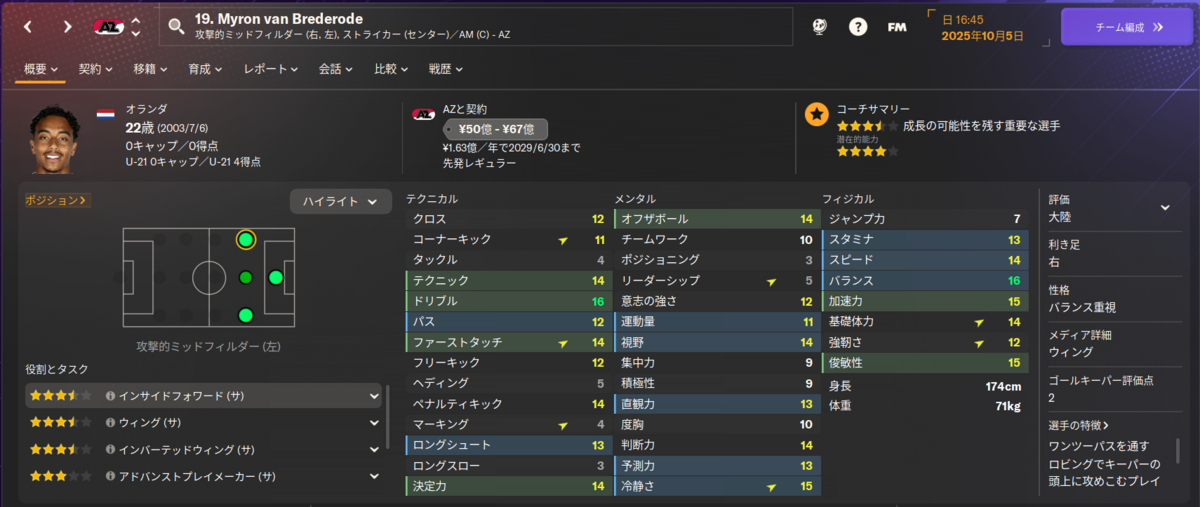The image size is (1200, 507).
Task: Open the 移籍 menu tab
Action: coord(150,69)
